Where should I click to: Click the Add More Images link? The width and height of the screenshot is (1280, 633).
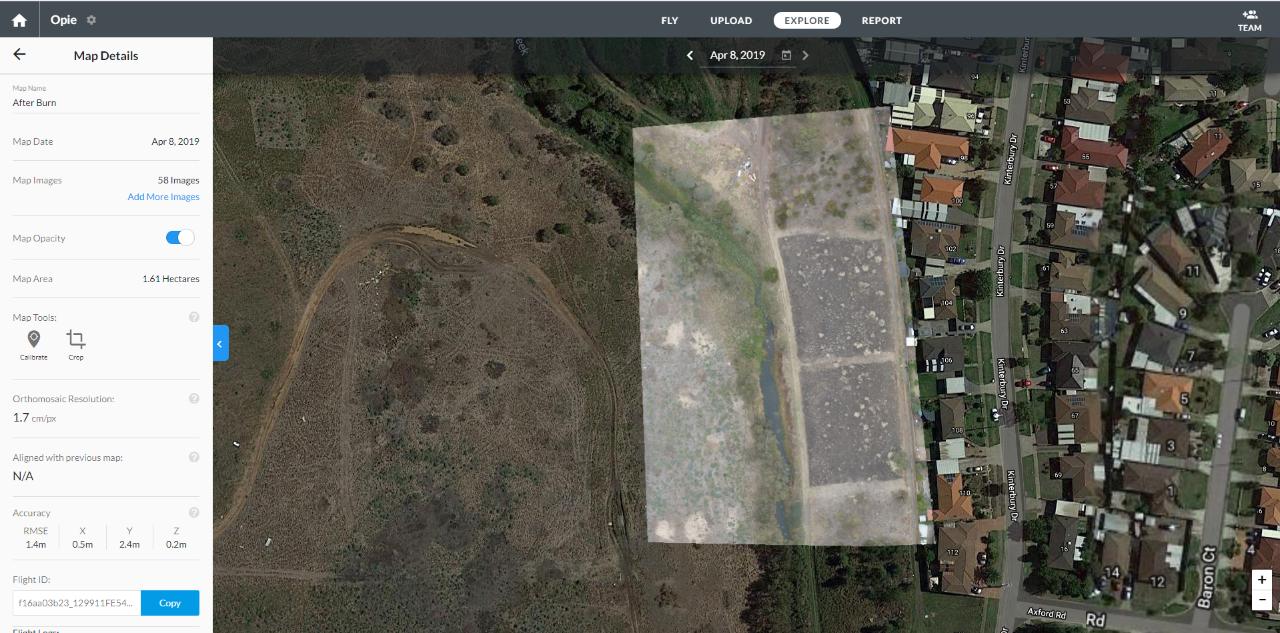tap(163, 197)
